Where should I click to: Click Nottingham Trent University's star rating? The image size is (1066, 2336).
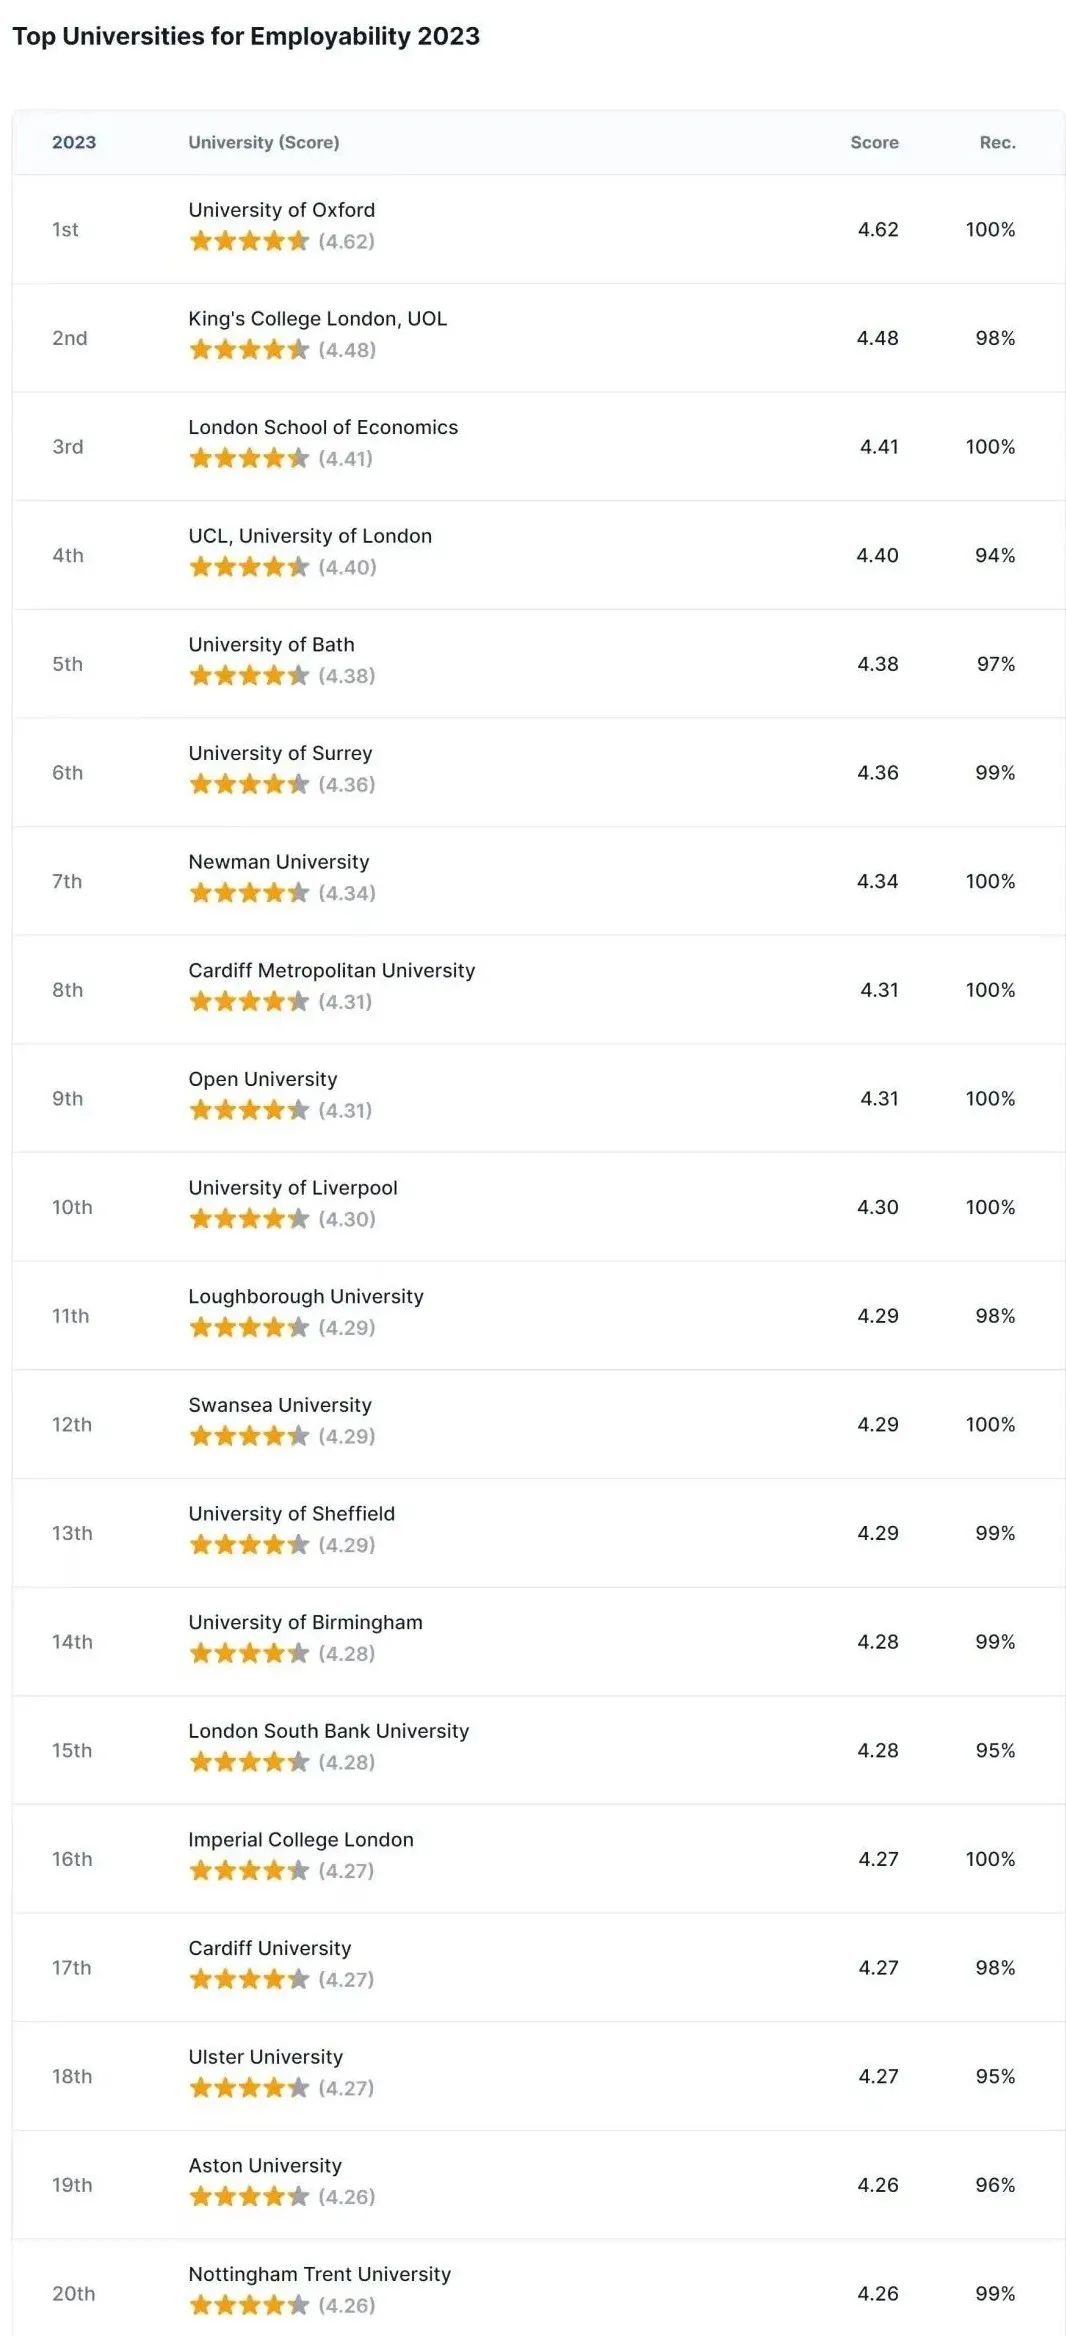(249, 2306)
